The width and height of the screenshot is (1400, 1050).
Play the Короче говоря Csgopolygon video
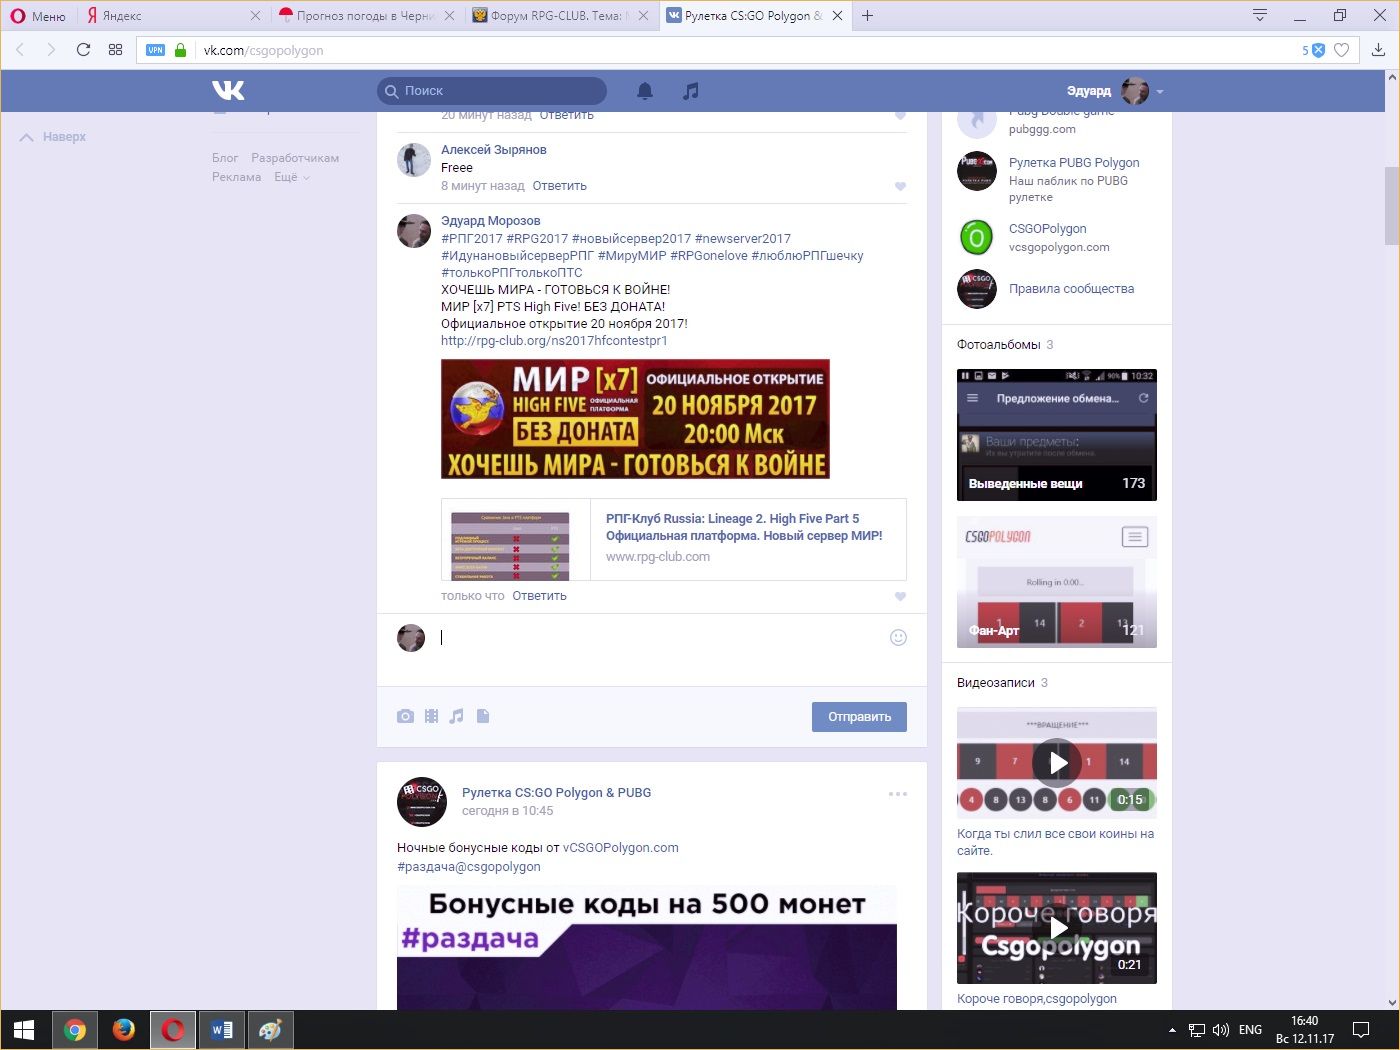[x=1057, y=928]
